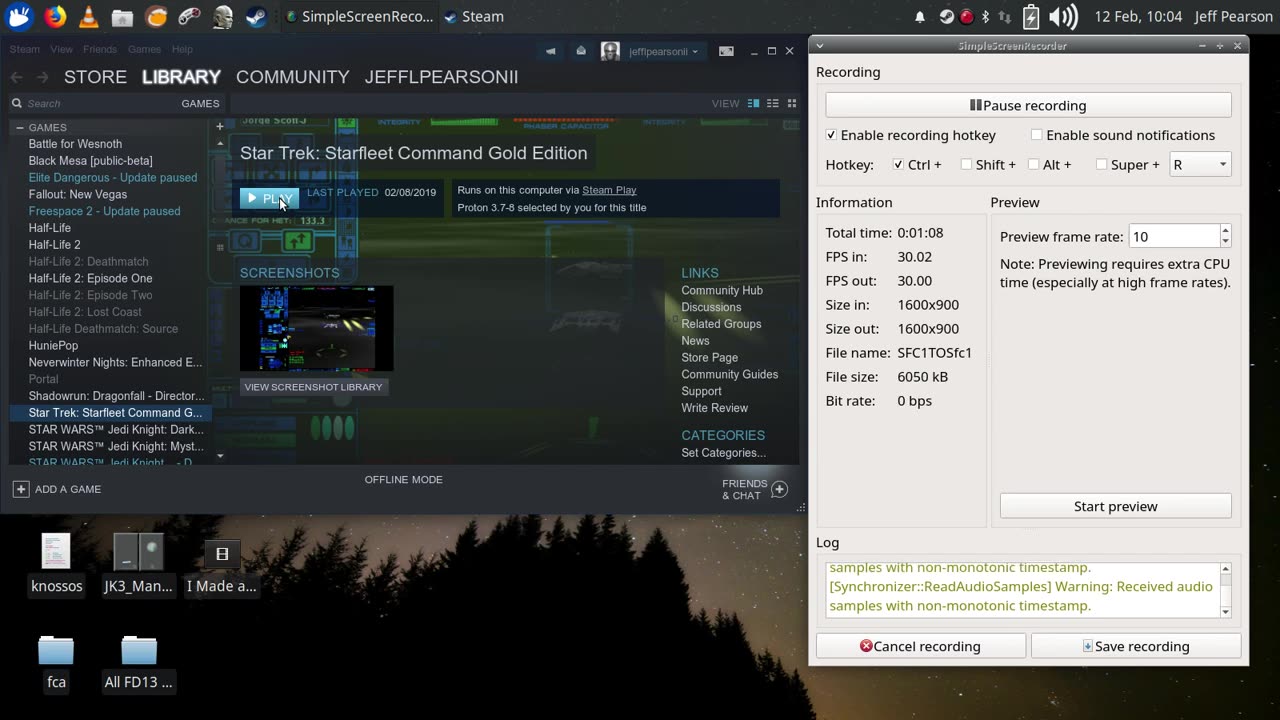Open the Friends menu in Steam
This screenshot has width=1280, height=720.
tap(100, 49)
